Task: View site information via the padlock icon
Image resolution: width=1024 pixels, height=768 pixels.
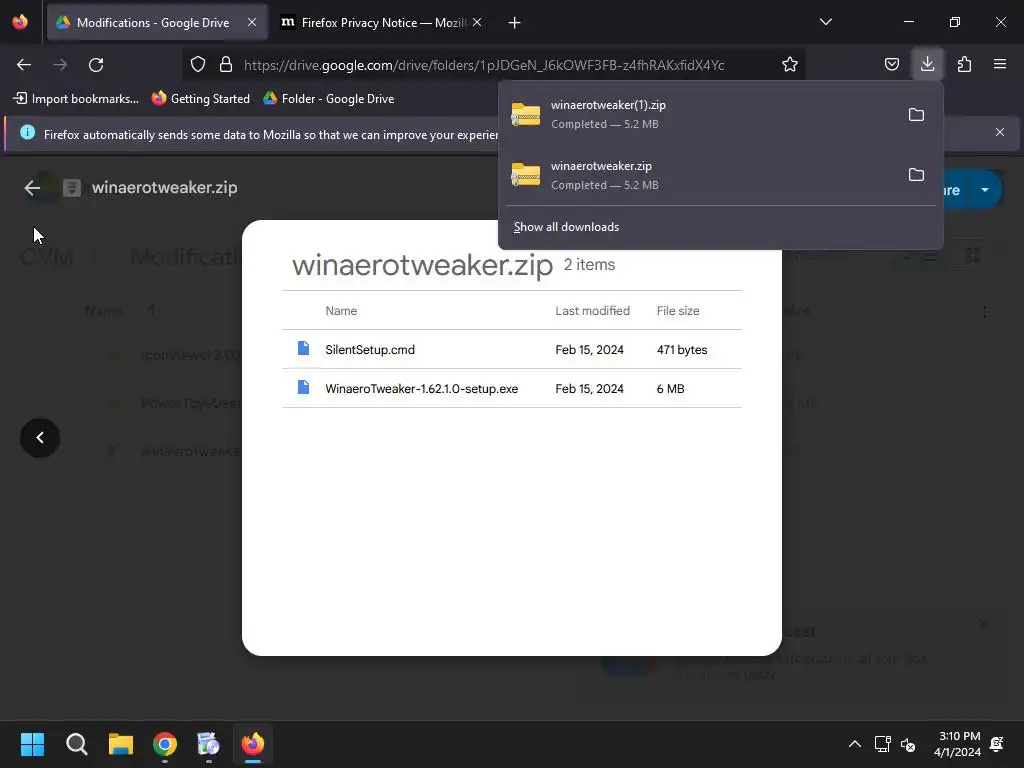Action: [x=226, y=64]
